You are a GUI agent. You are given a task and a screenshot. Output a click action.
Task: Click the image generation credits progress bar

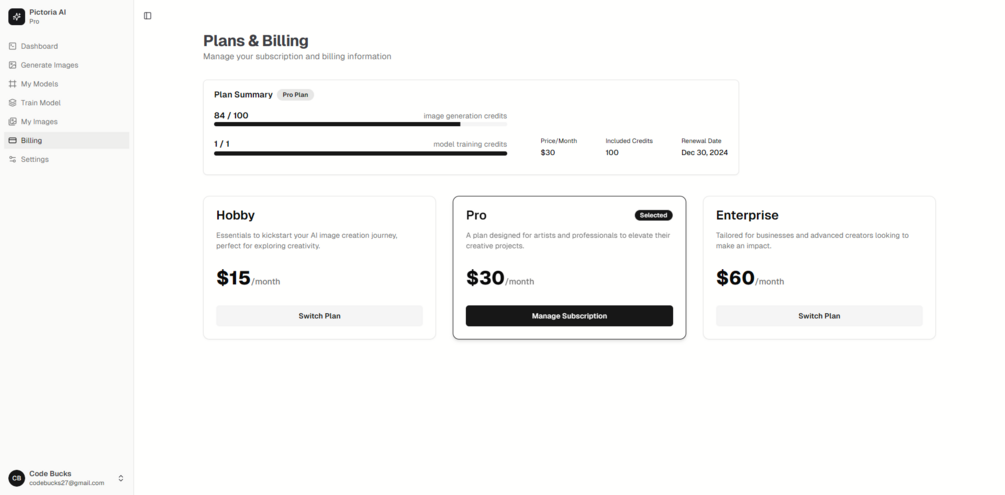click(x=360, y=124)
